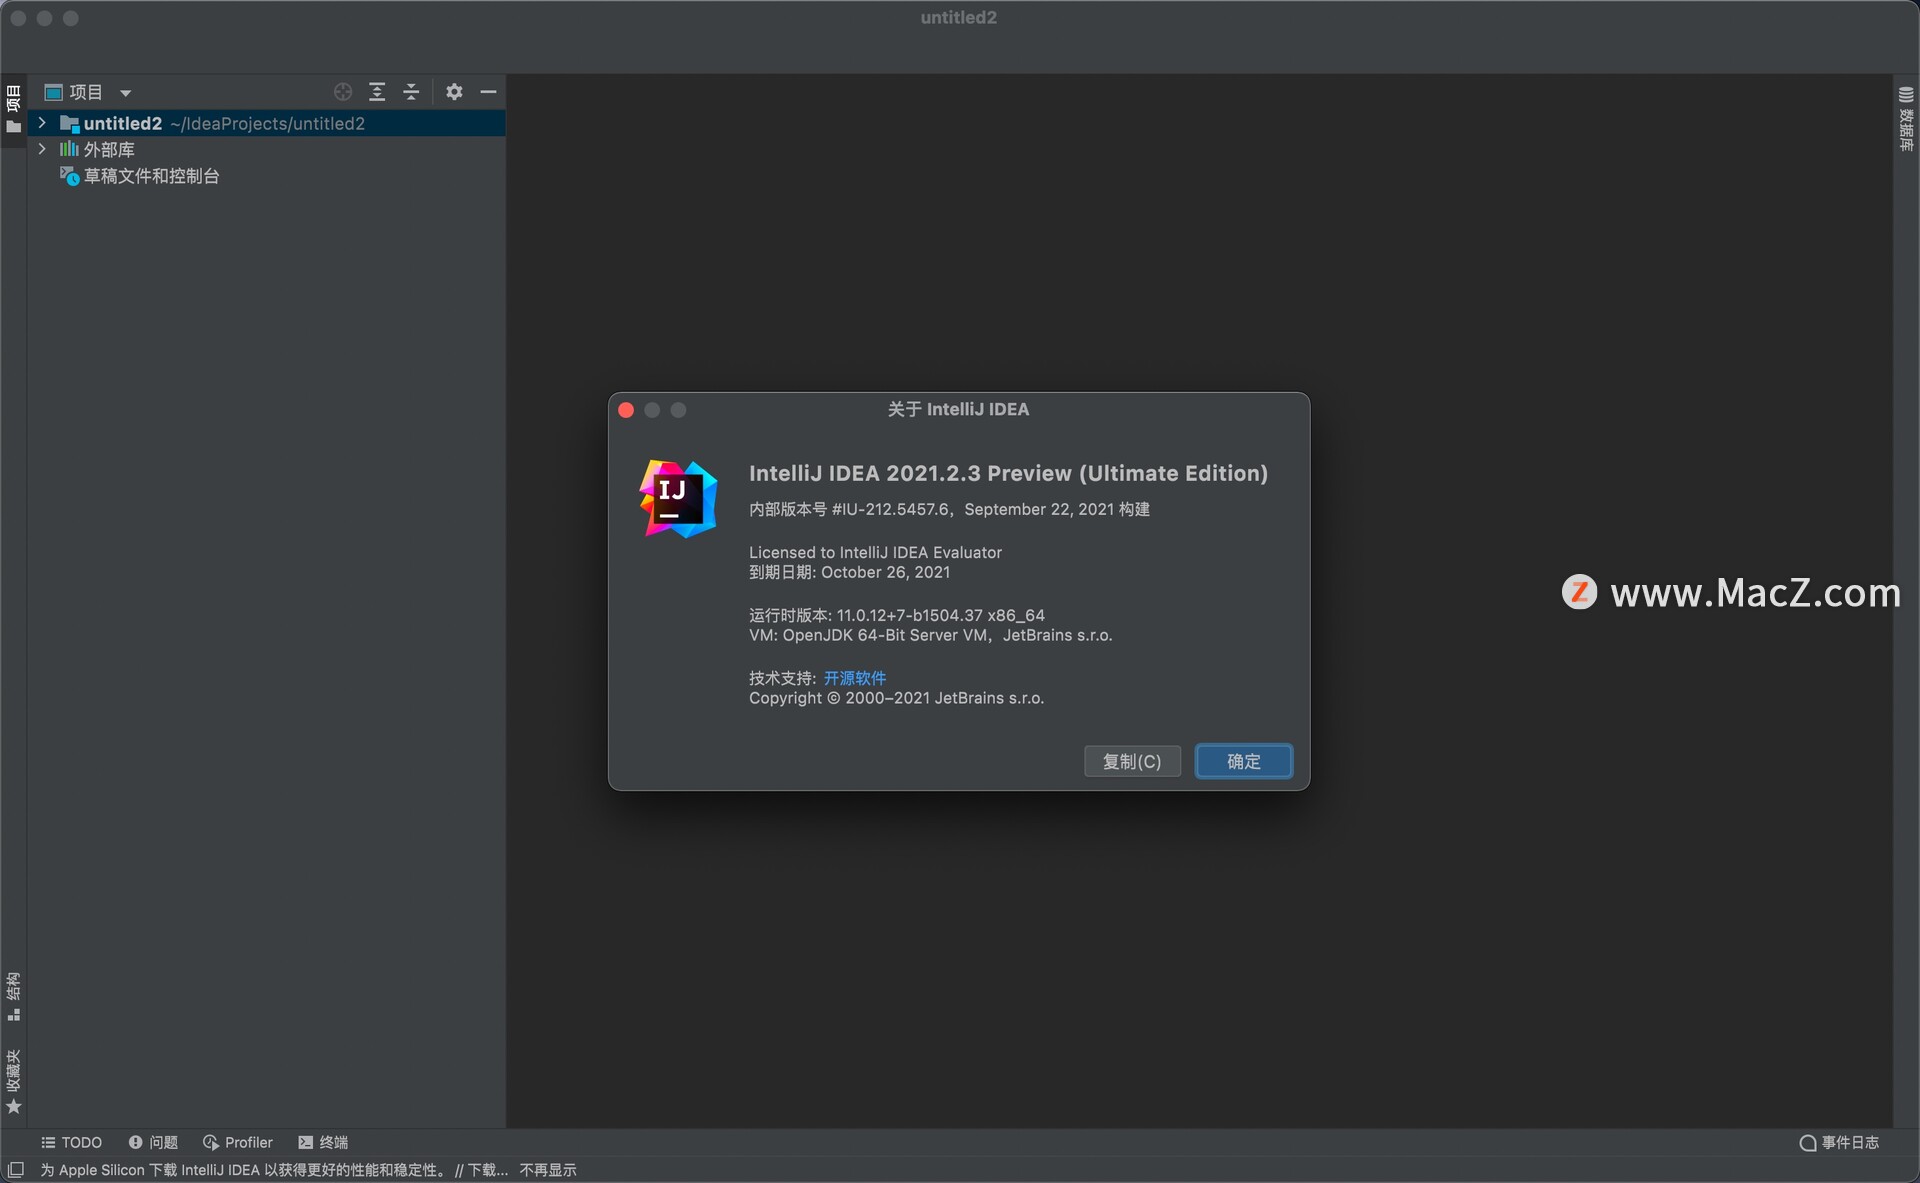Viewport: 1920px width, 1183px height.
Task: Select the untitled2 project folder row
Action: coord(266,123)
